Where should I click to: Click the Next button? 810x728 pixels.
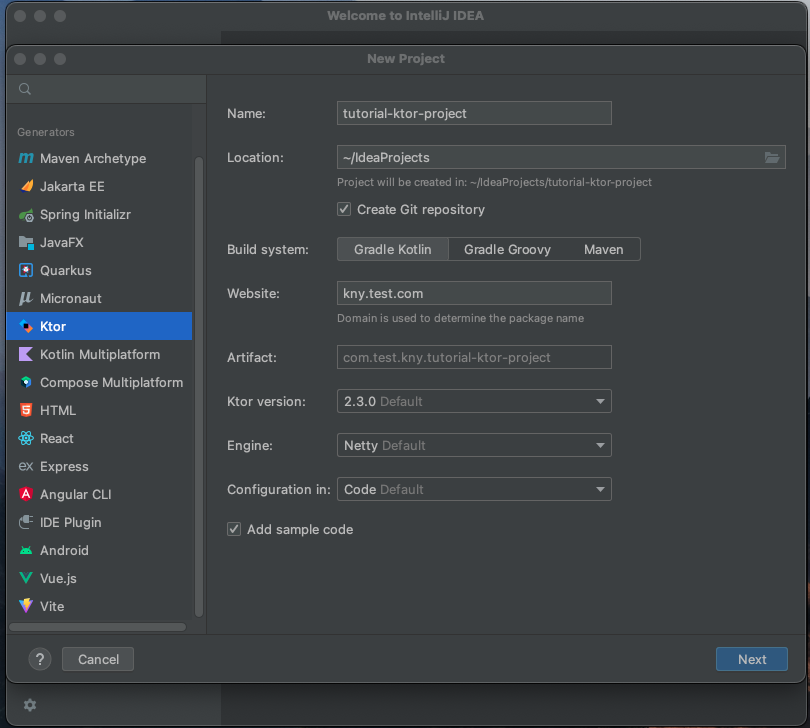pos(752,659)
